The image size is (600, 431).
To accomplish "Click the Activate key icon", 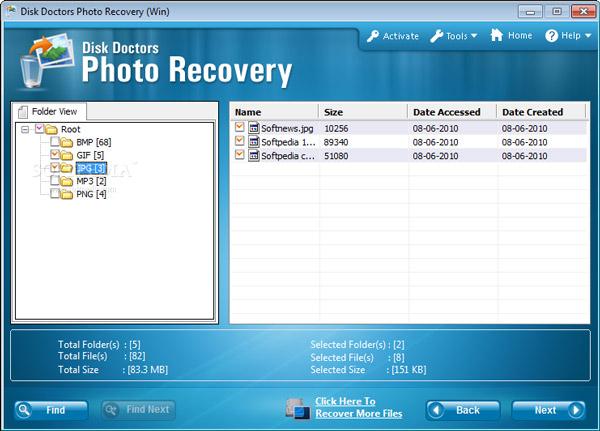I will point(373,36).
